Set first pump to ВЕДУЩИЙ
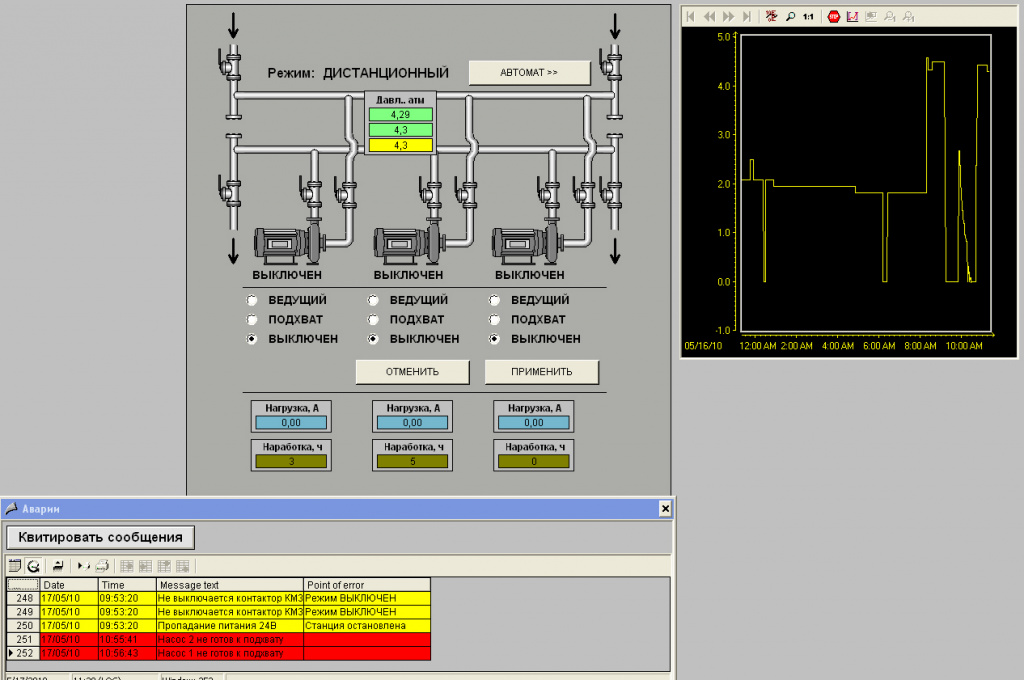Image resolution: width=1024 pixels, height=680 pixels. (x=251, y=300)
